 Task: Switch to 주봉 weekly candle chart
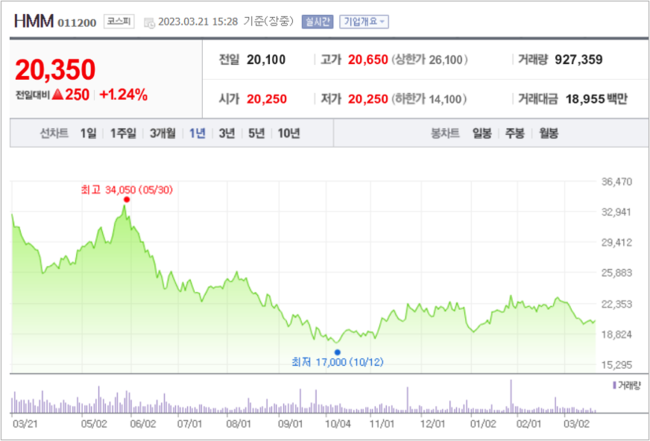(x=516, y=133)
